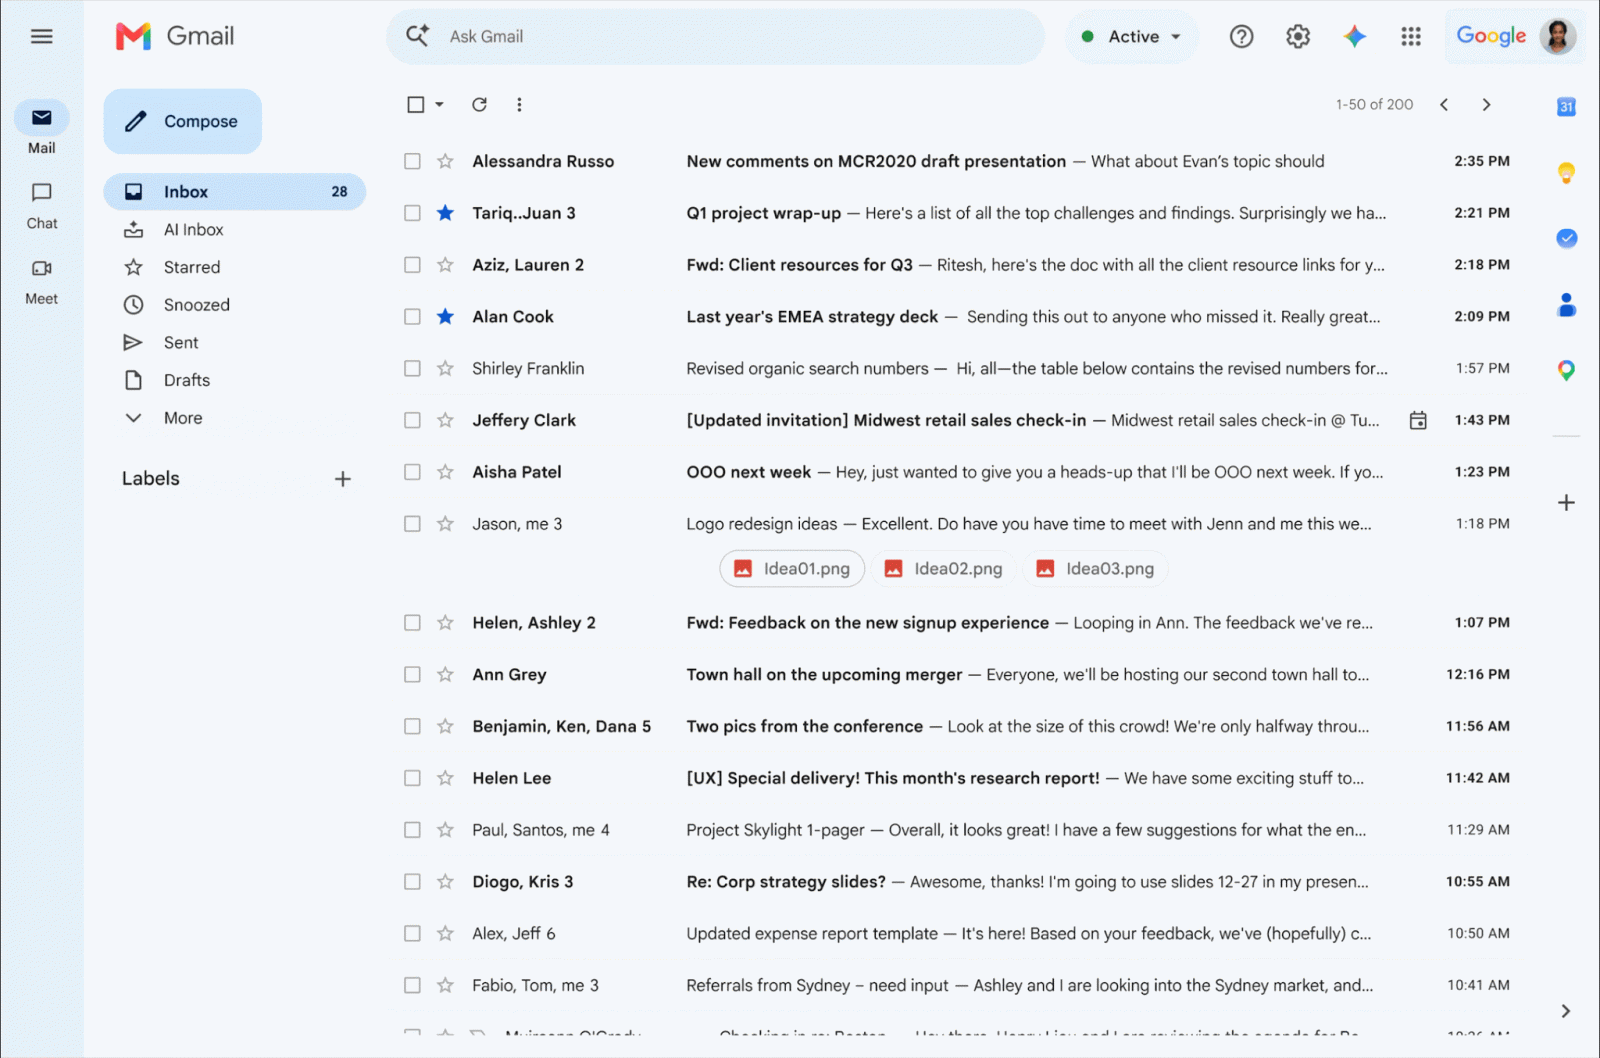Unstar the Tariq..Juan email
Screen dimensions: 1600x1058
(445, 213)
